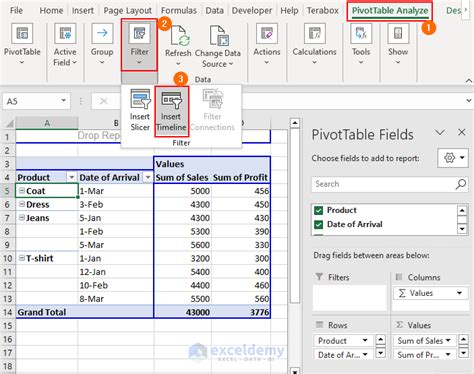Switch to the Insert tab
The width and height of the screenshot is (474, 374).
pos(83,11)
